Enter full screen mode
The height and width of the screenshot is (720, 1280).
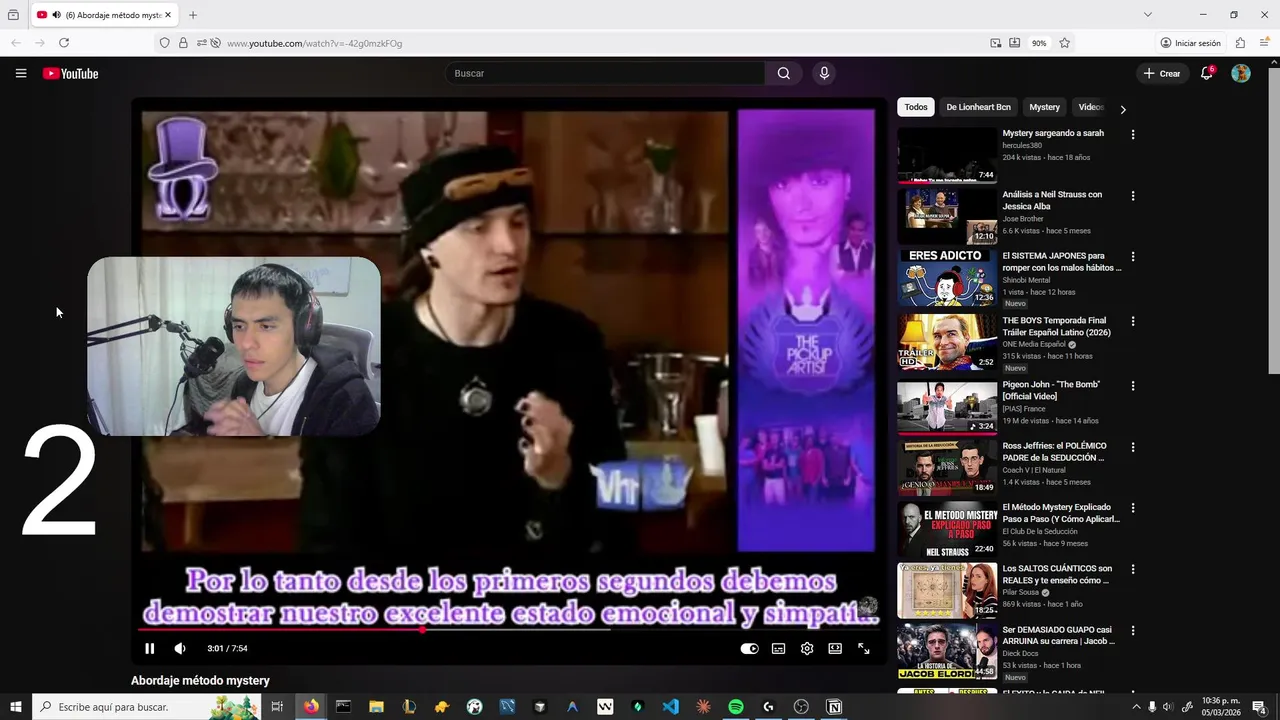864,648
